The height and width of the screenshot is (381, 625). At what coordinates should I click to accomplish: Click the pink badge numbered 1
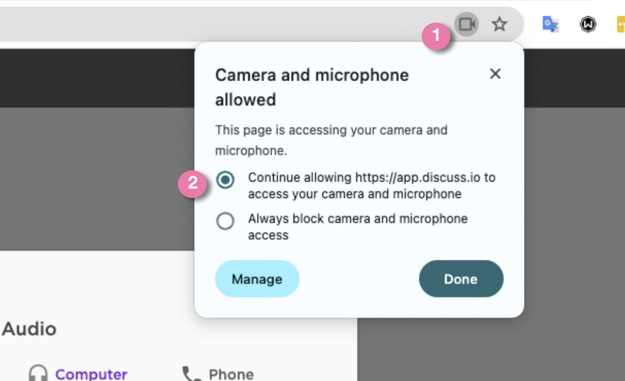(x=436, y=36)
